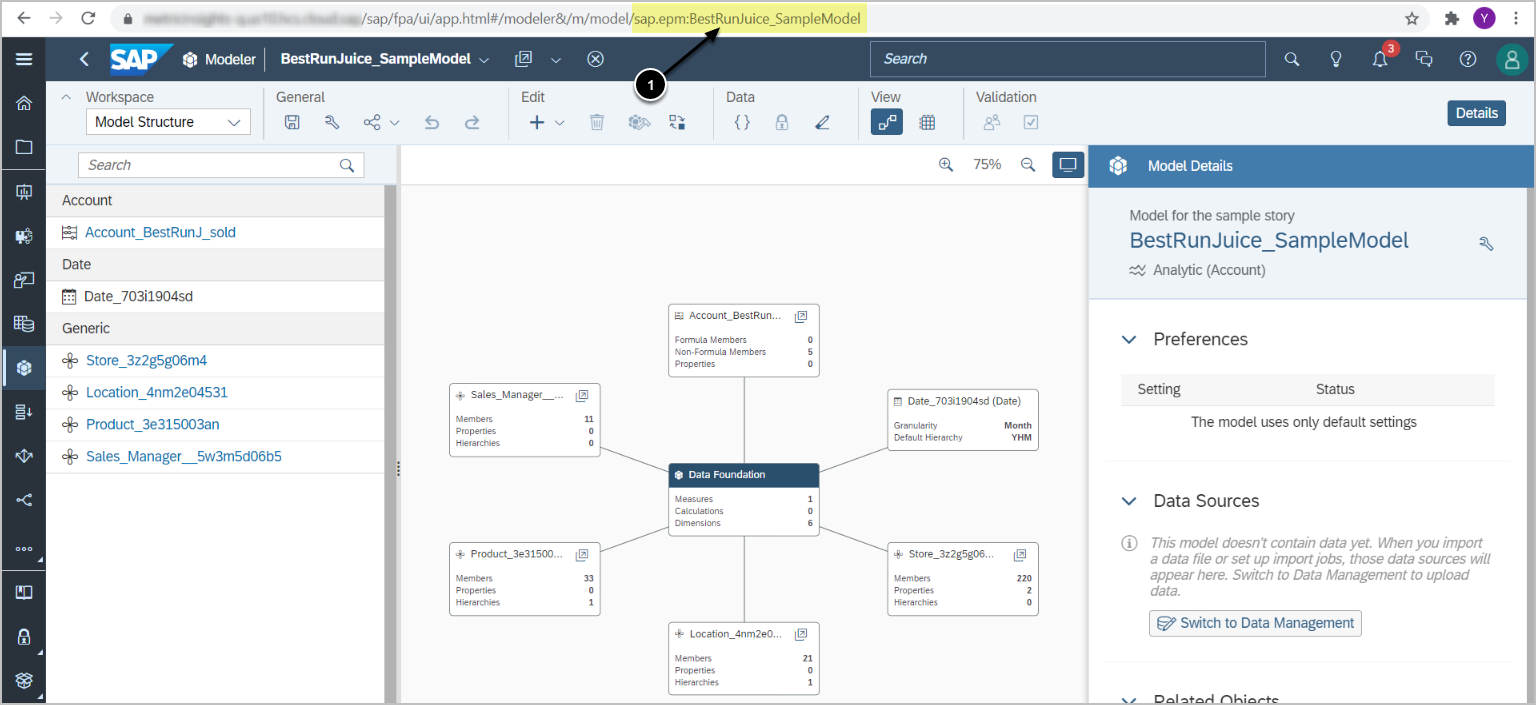Toggle the fullscreen diagram button

pyautogui.click(x=1068, y=165)
